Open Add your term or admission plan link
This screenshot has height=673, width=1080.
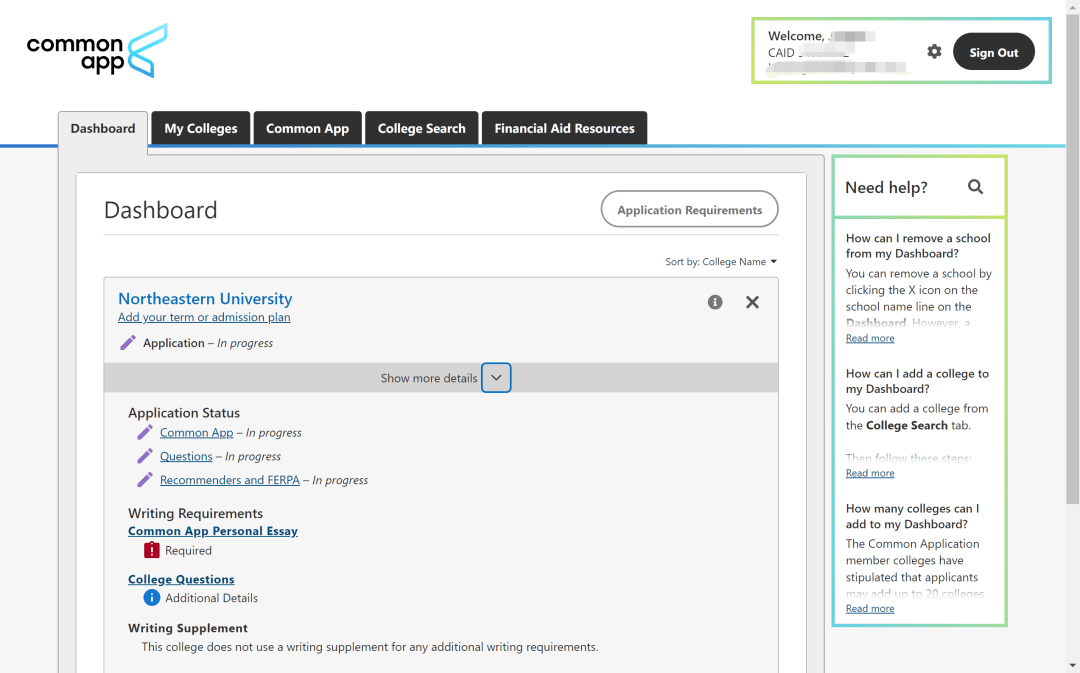(204, 317)
